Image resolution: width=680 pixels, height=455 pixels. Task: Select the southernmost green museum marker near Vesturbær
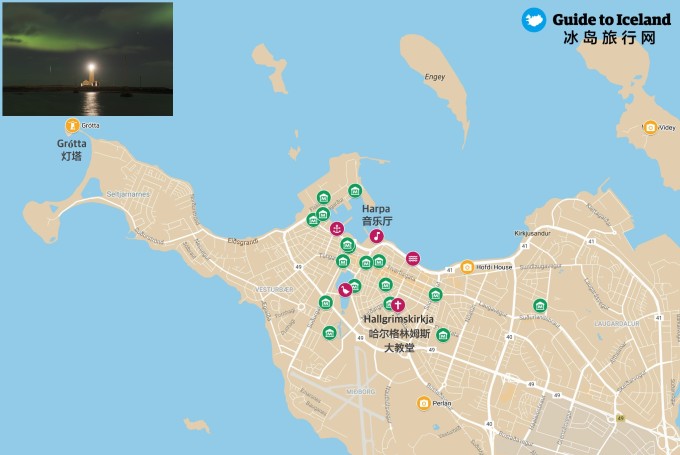coord(330,333)
